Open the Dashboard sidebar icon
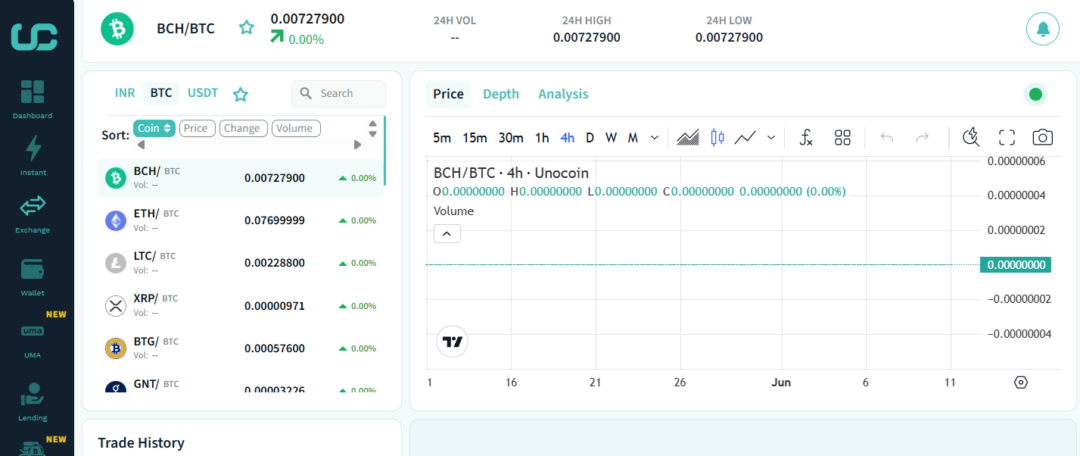Screen dimensions: 1080x456 32,93
